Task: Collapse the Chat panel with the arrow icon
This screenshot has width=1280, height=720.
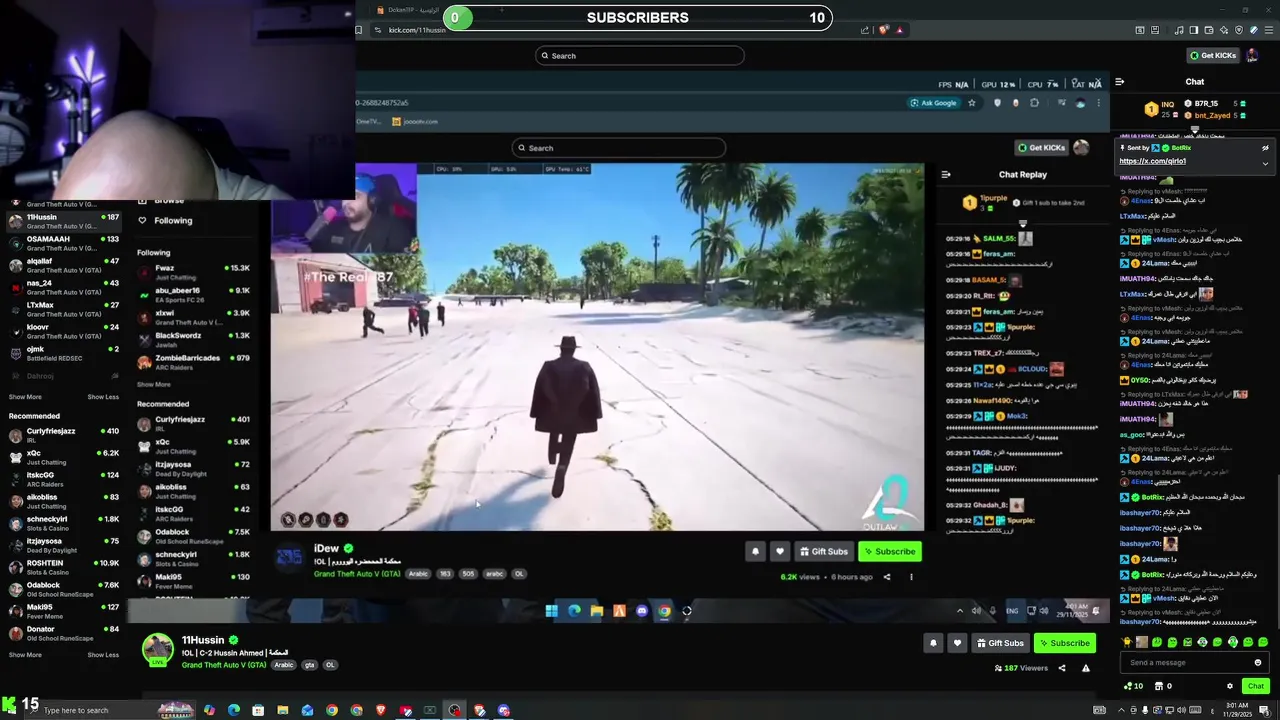Action: [x=1120, y=82]
